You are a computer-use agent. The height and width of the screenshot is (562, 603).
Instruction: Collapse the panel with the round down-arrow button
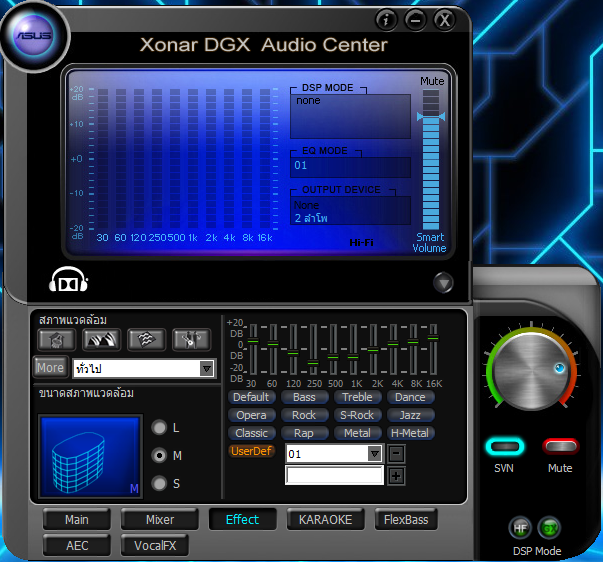click(x=443, y=283)
